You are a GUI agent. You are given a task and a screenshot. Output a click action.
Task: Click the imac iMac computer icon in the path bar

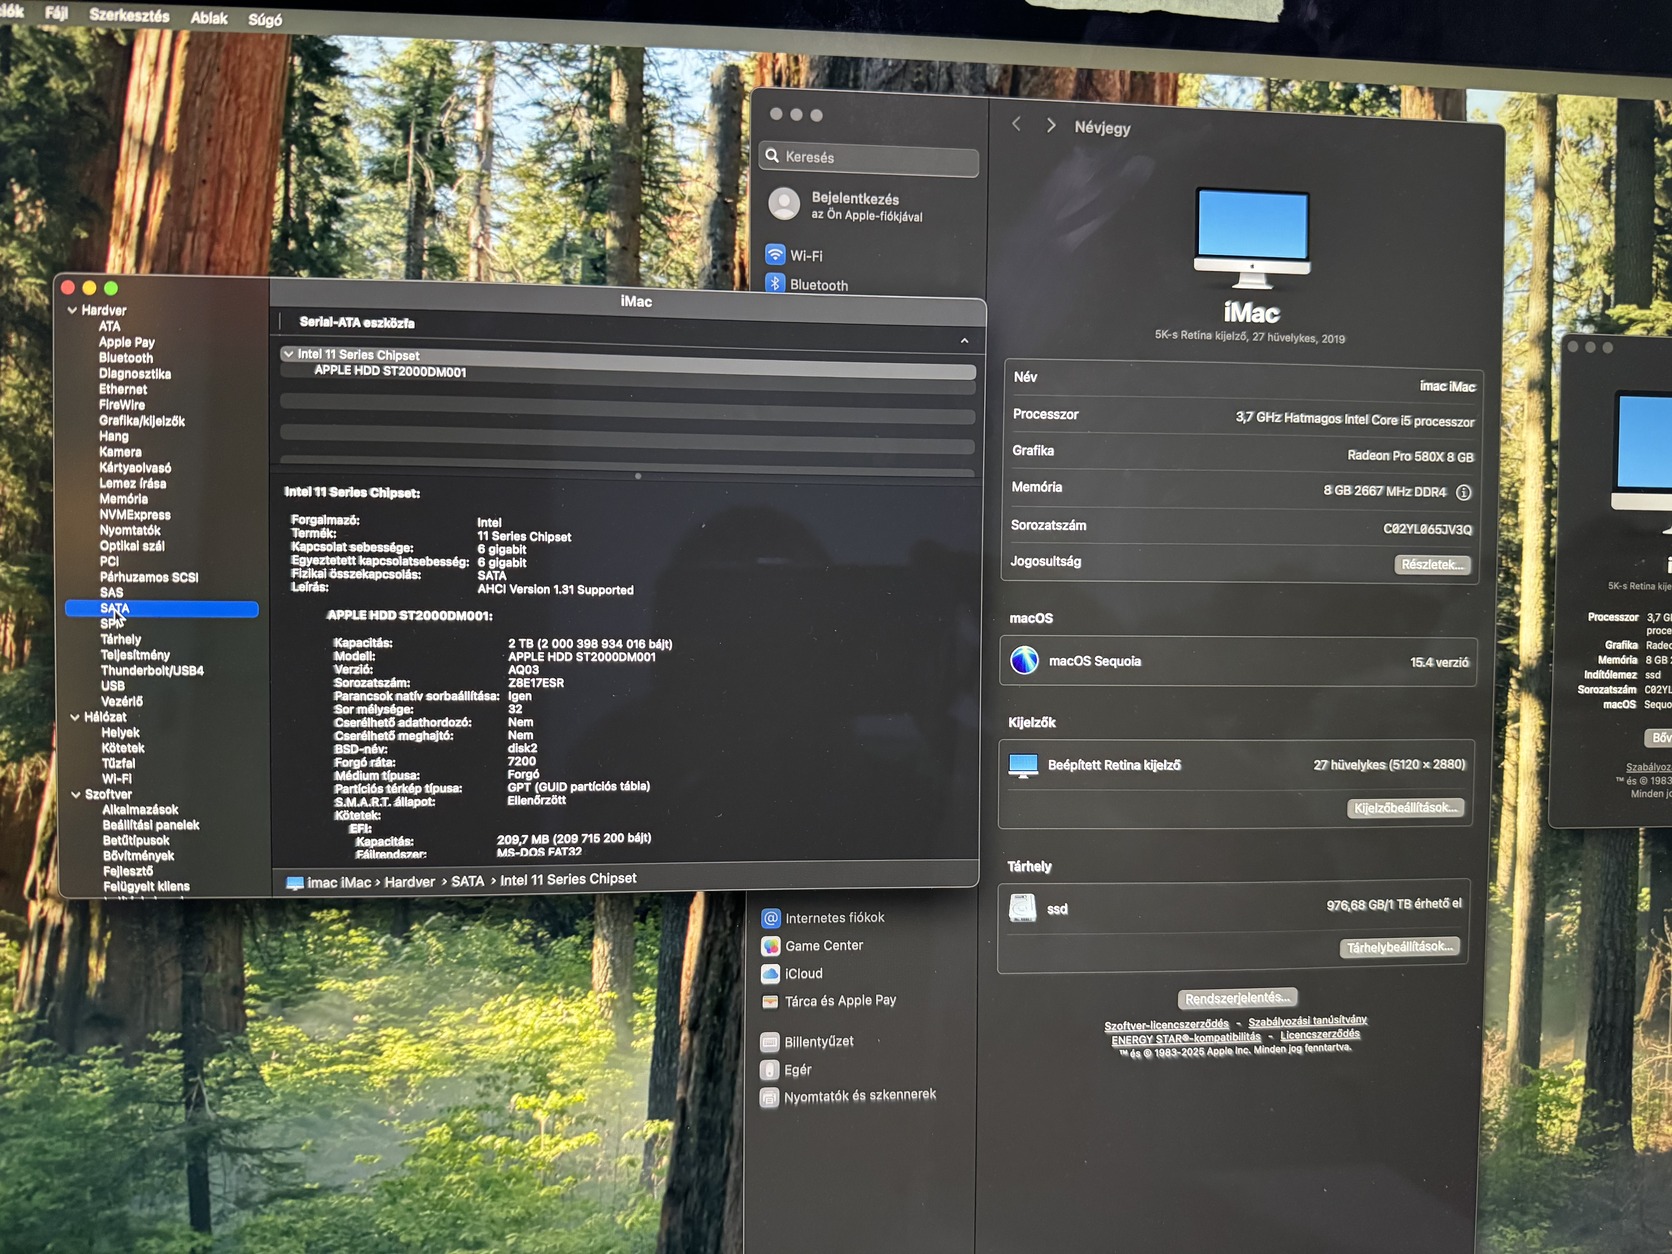coord(294,883)
